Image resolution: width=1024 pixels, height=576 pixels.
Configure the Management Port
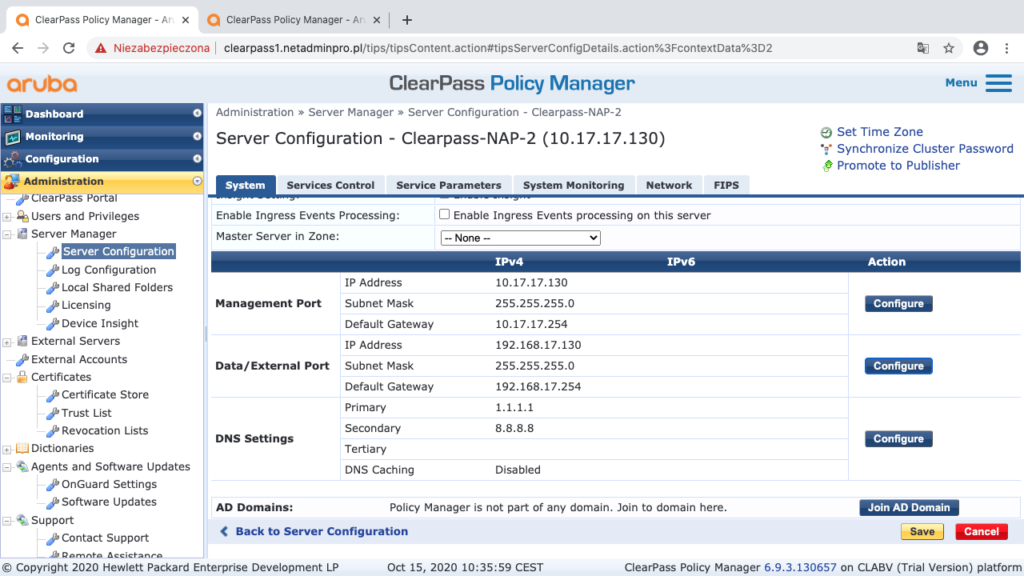coord(899,304)
